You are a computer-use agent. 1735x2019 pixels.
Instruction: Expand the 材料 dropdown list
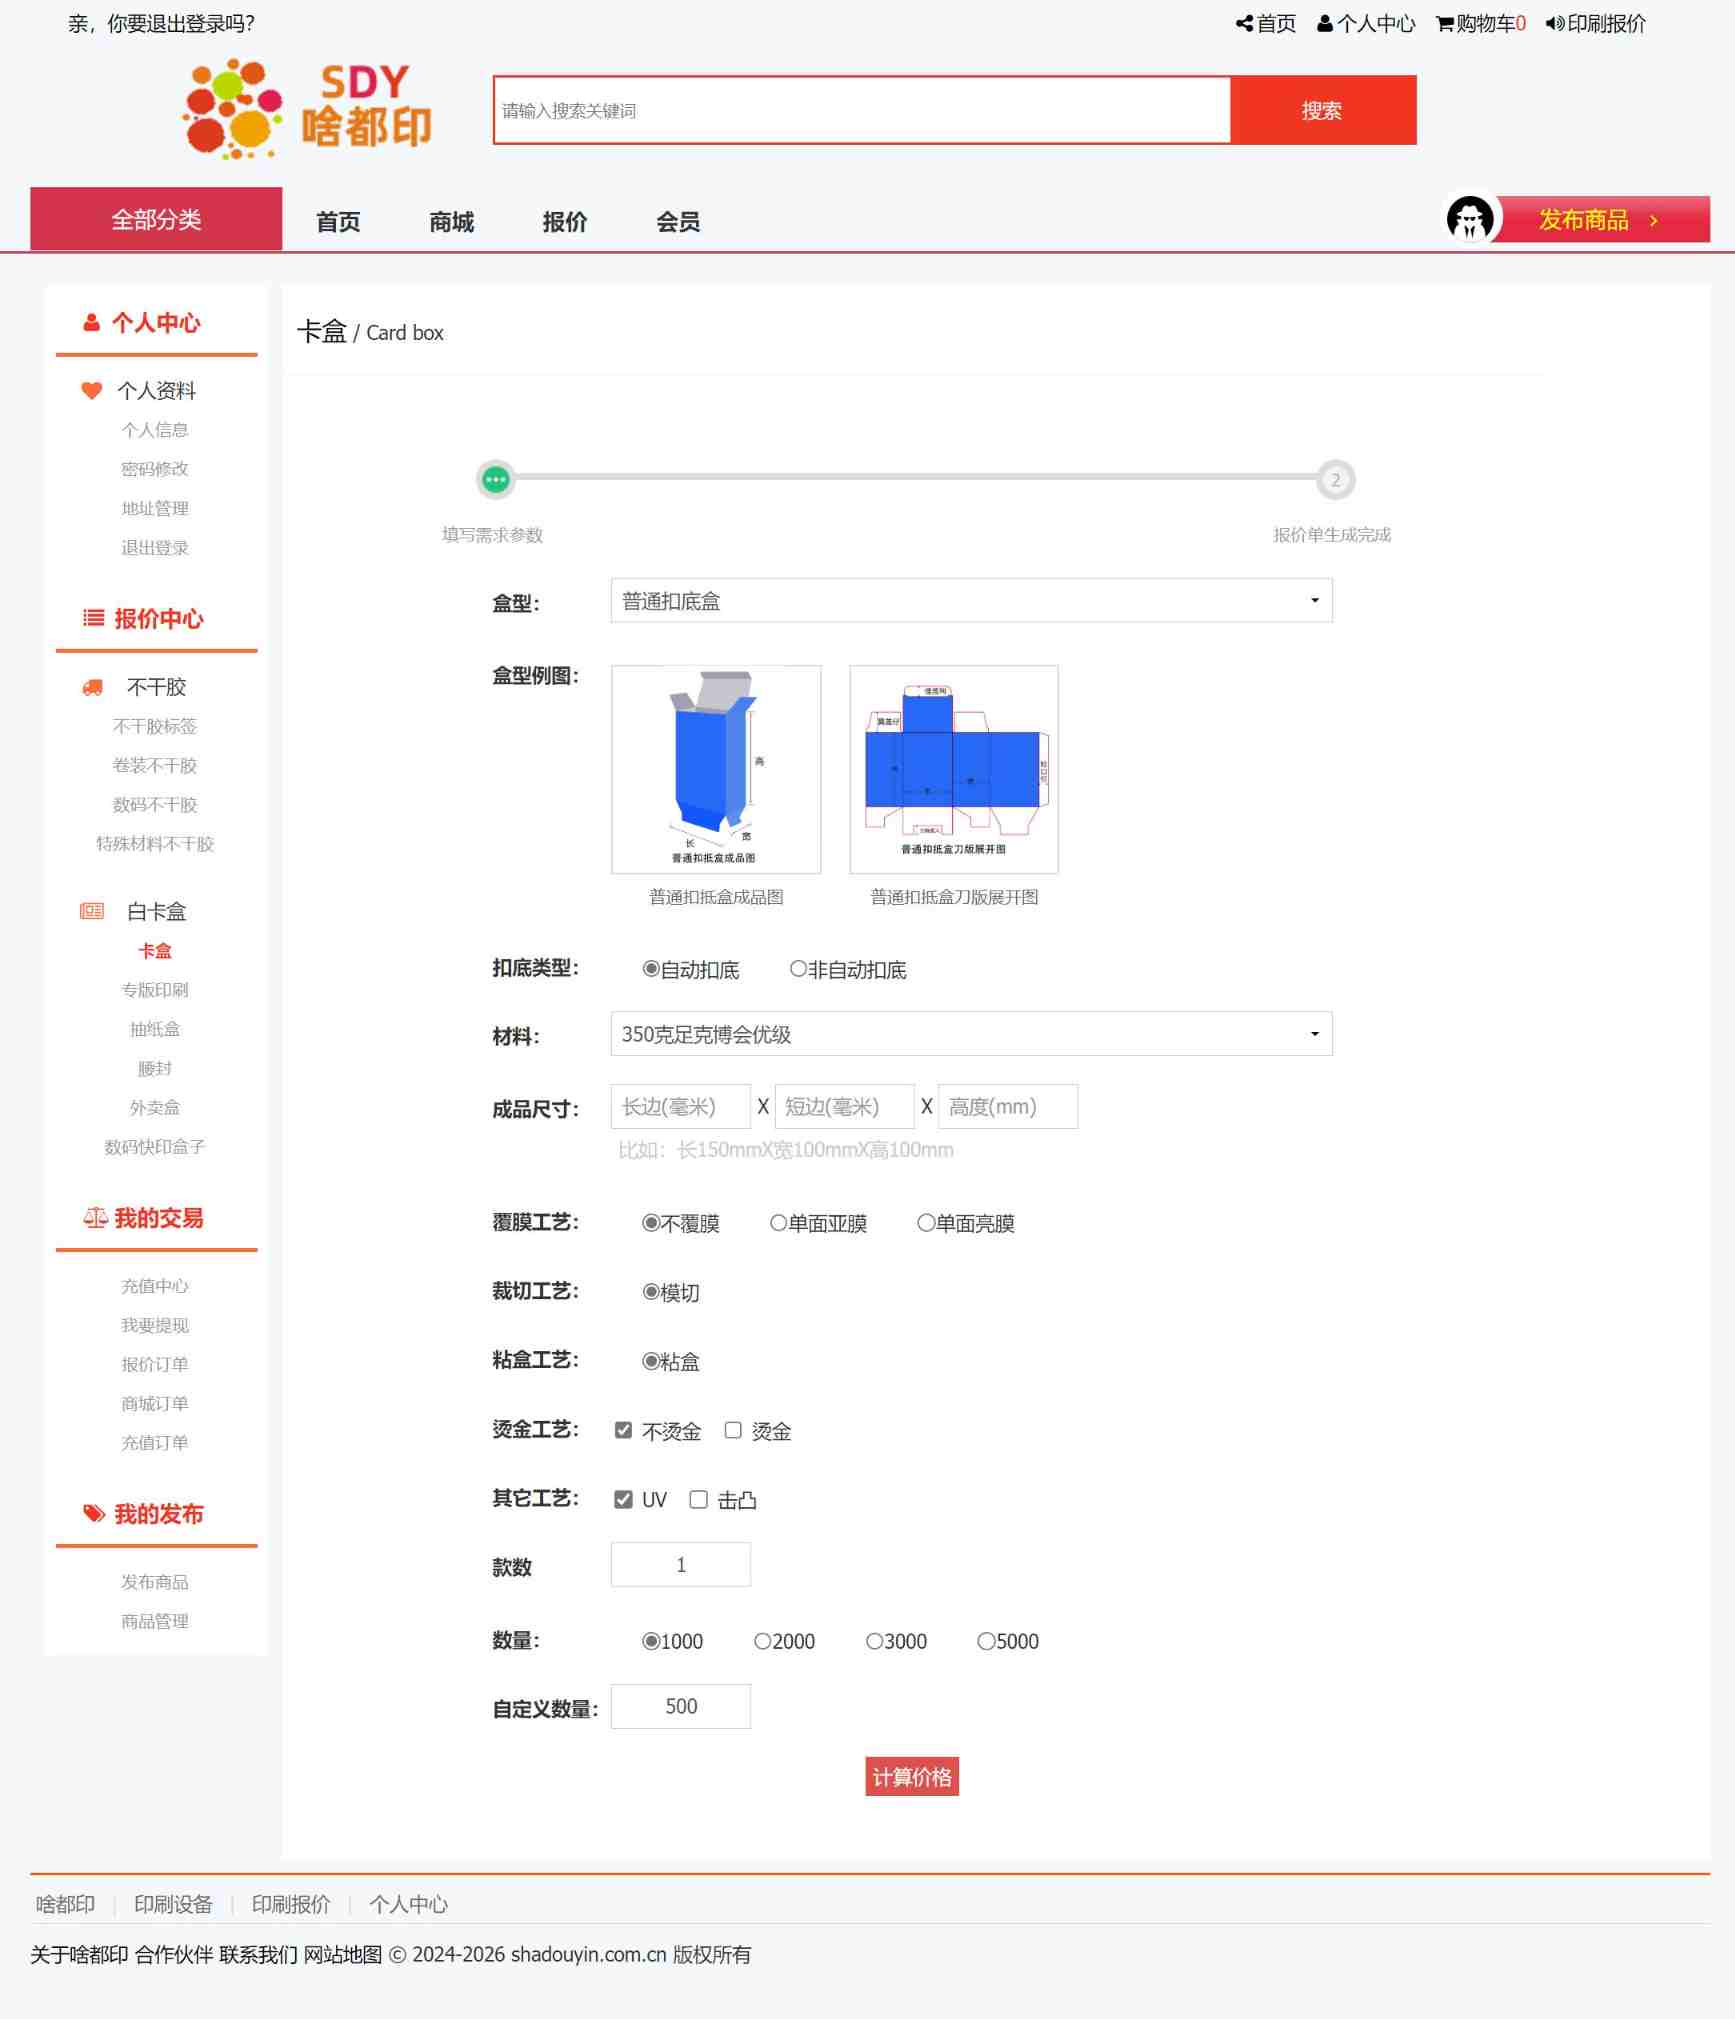pyautogui.click(x=971, y=1034)
